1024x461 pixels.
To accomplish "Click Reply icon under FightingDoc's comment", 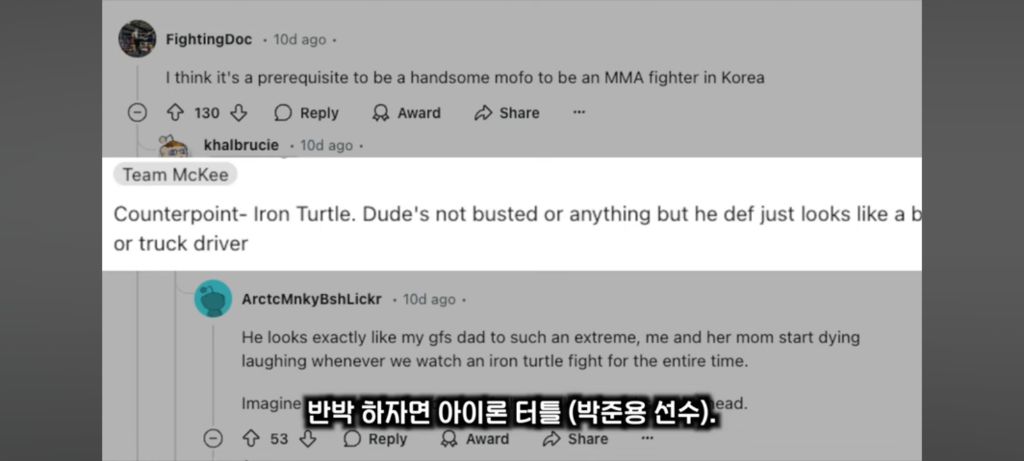I will pos(284,113).
